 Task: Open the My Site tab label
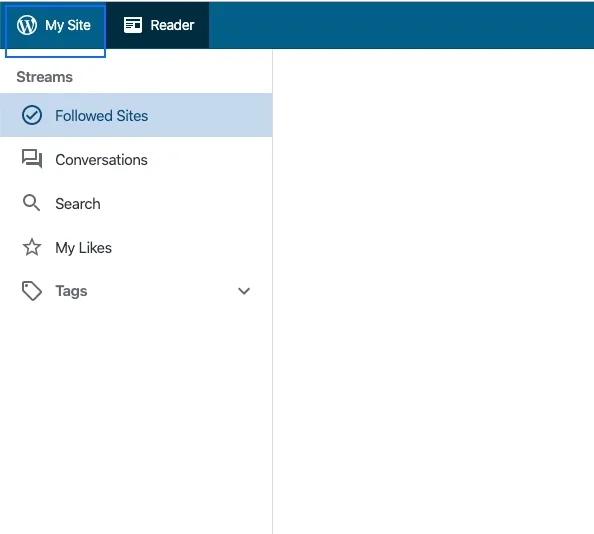coord(68,25)
